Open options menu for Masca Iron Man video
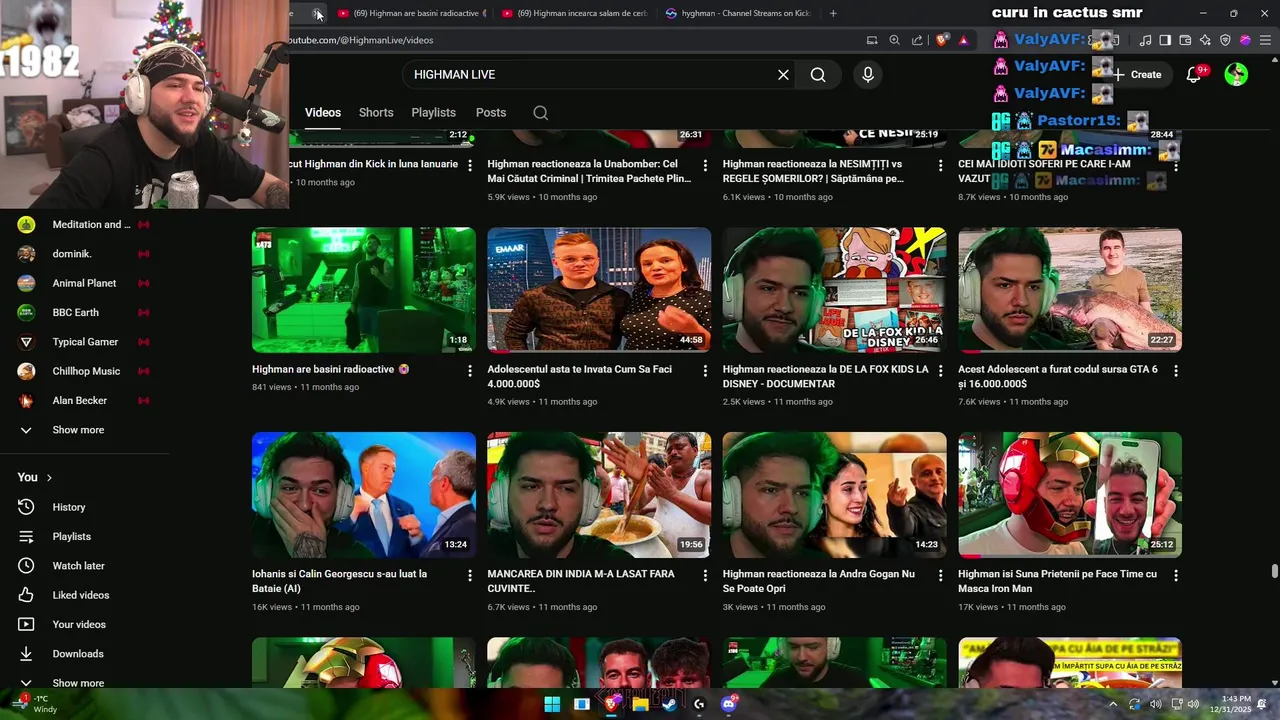 1176,576
